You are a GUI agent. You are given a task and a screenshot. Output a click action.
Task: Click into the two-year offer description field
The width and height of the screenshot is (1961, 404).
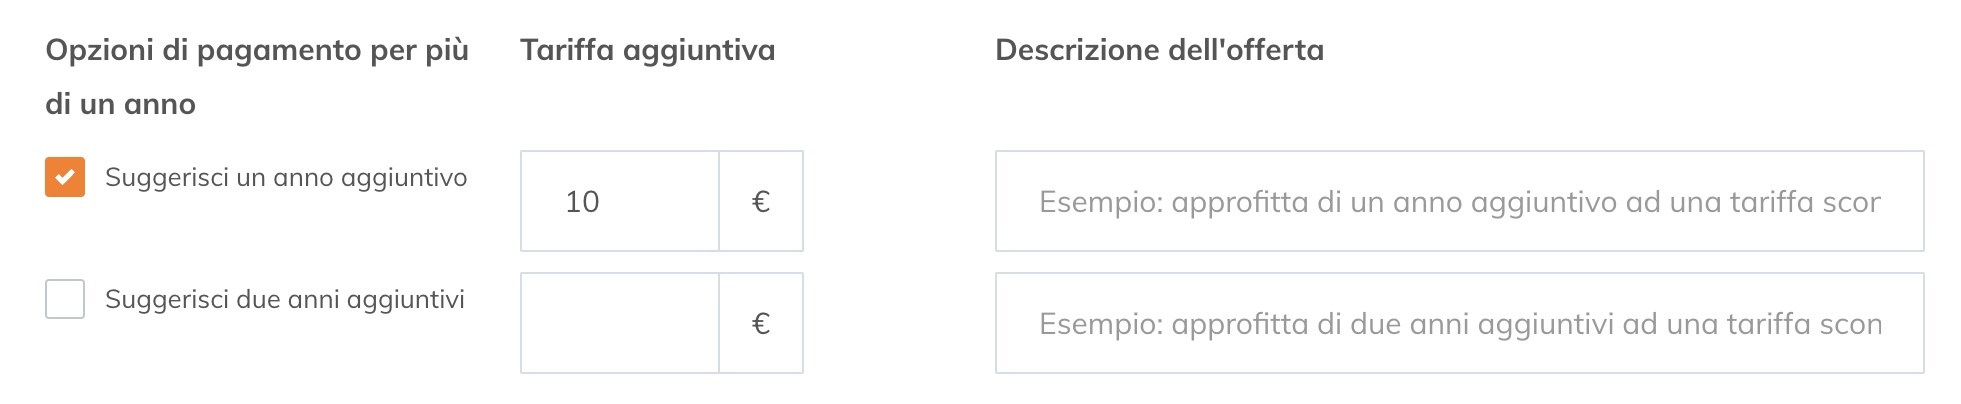1459,324
